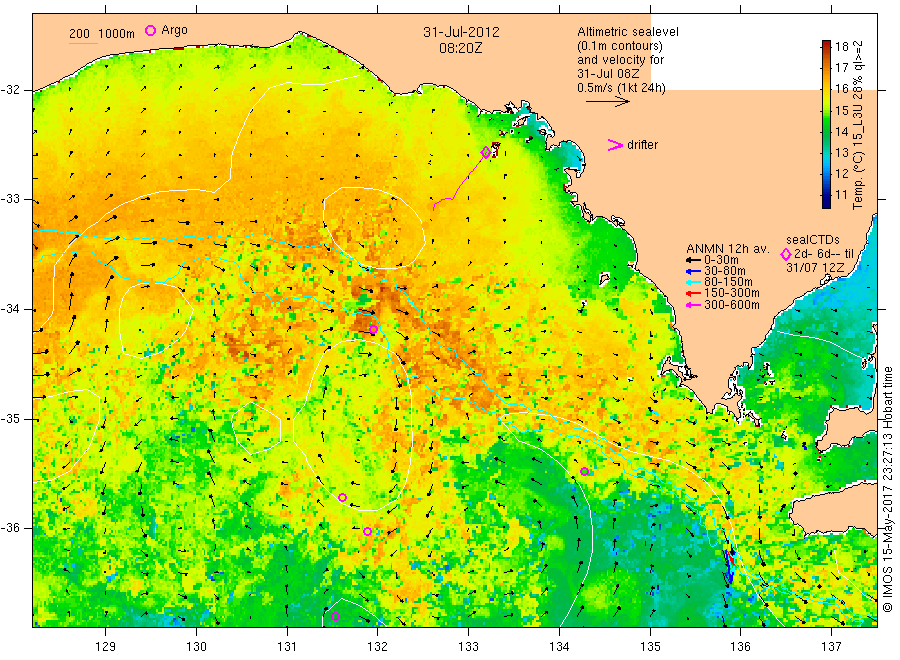Click the date '31-Jul-2012'

pyautogui.click(x=461, y=32)
